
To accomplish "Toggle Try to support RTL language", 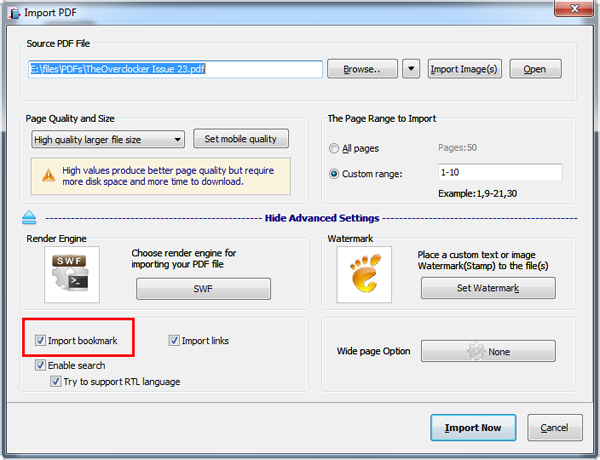I will coord(57,382).
